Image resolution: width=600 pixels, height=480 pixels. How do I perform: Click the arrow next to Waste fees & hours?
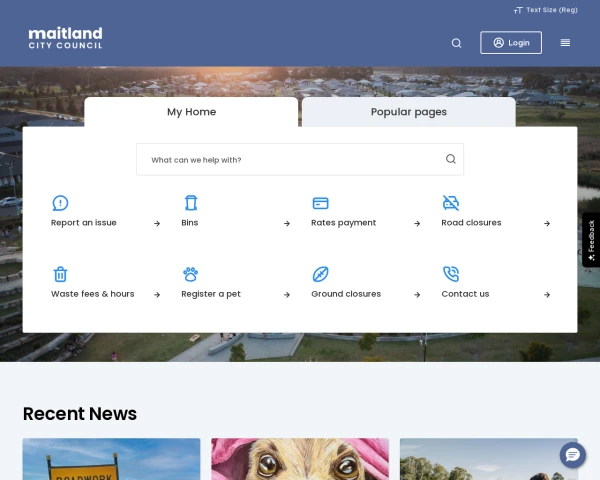[x=157, y=294]
